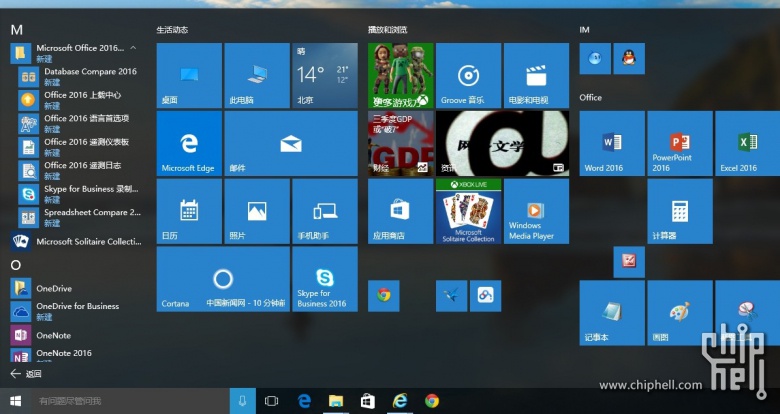The width and height of the screenshot is (780, 414).
Task: Open Movies & TV (电影和电视) tile
Action: click(x=536, y=76)
